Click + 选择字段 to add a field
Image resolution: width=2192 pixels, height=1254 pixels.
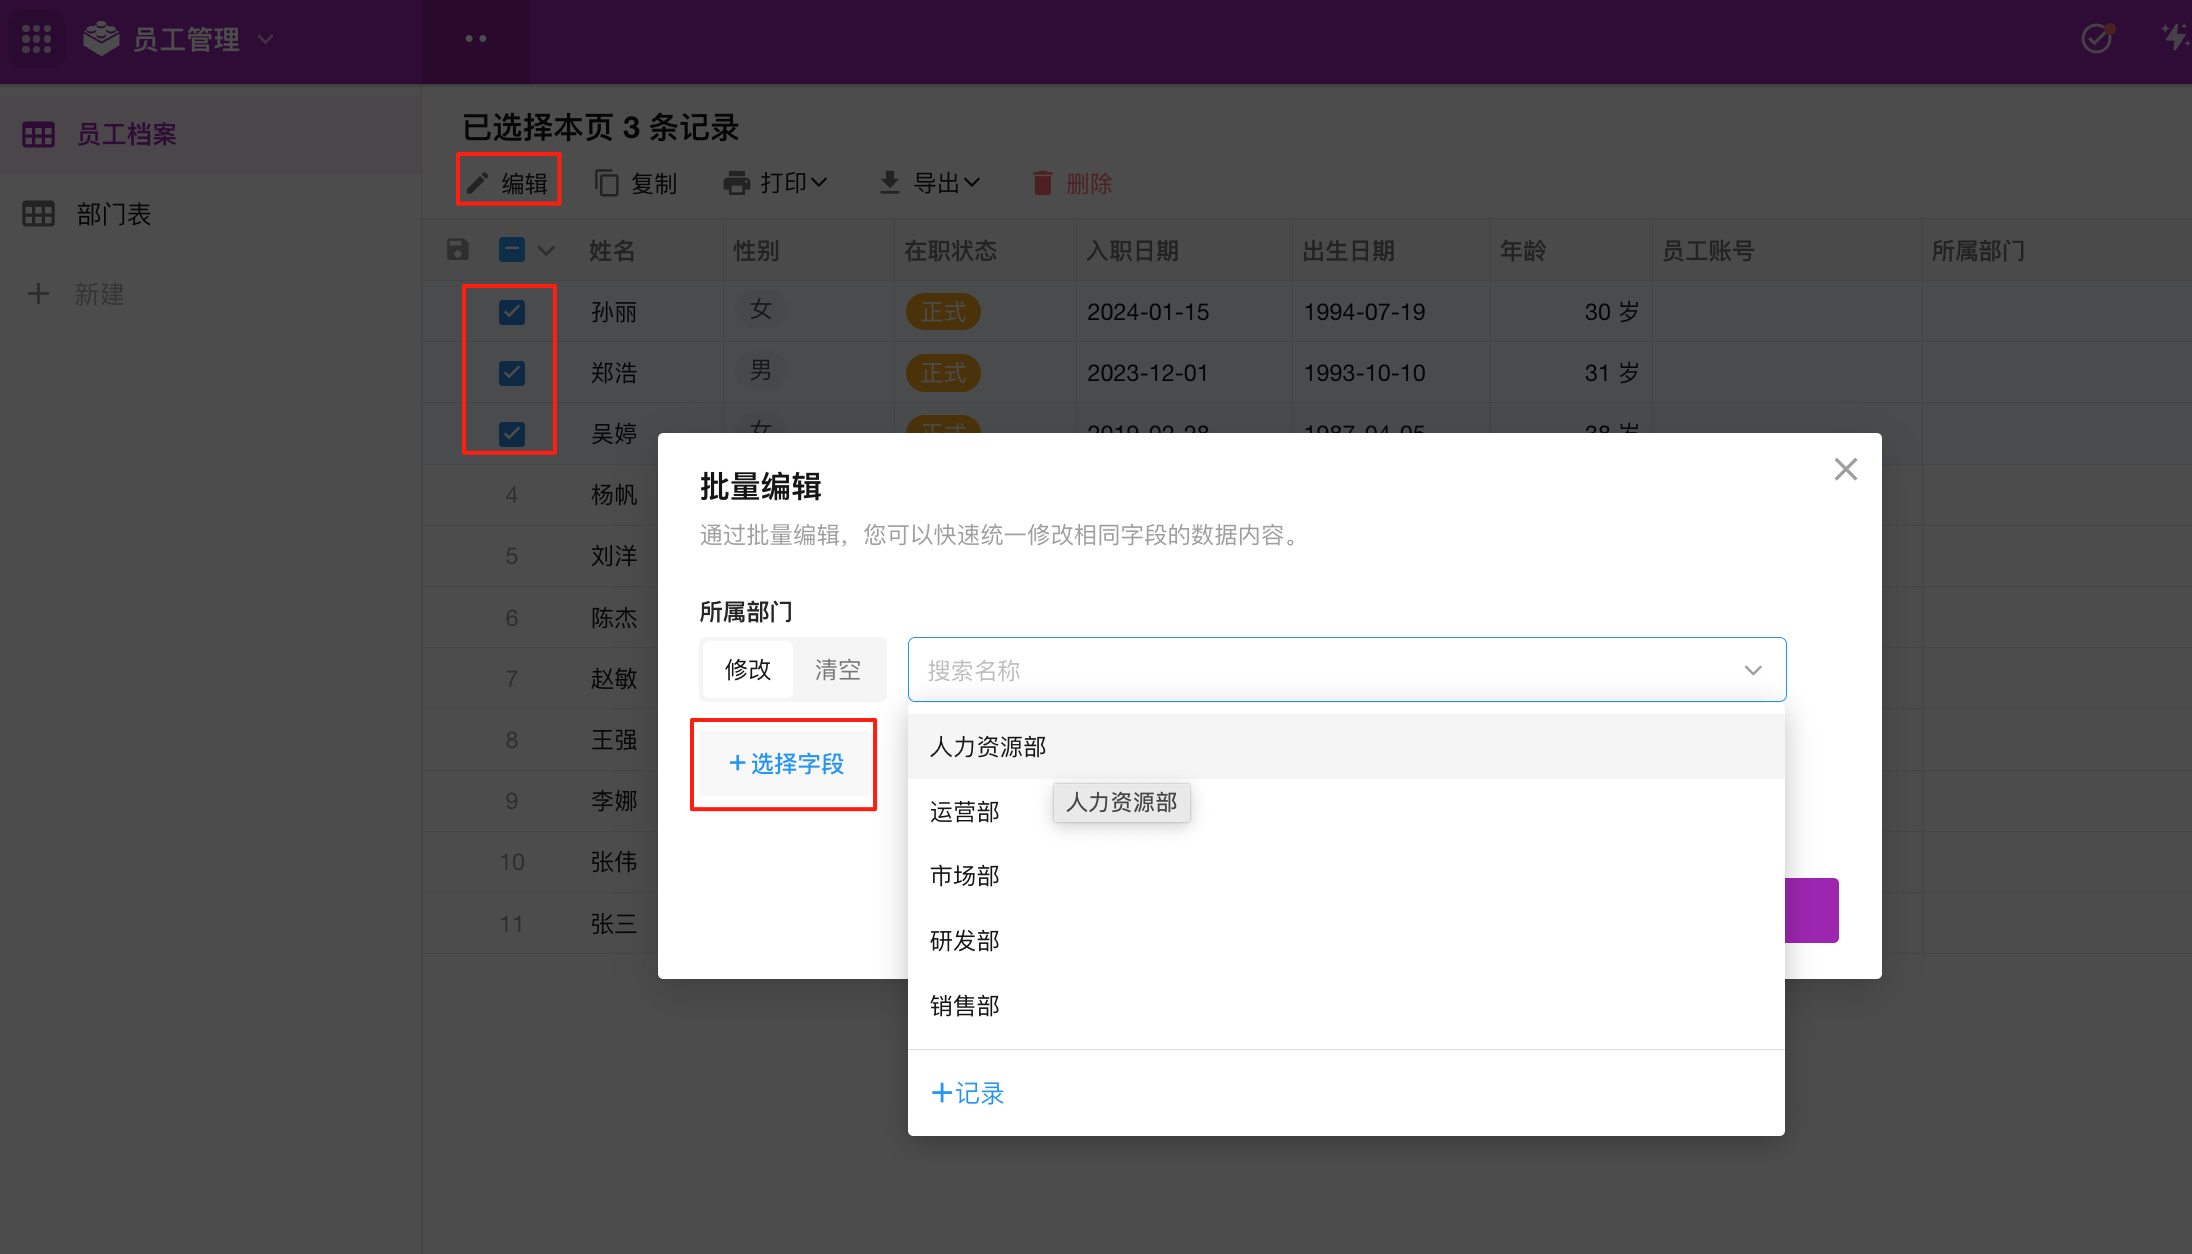[786, 764]
